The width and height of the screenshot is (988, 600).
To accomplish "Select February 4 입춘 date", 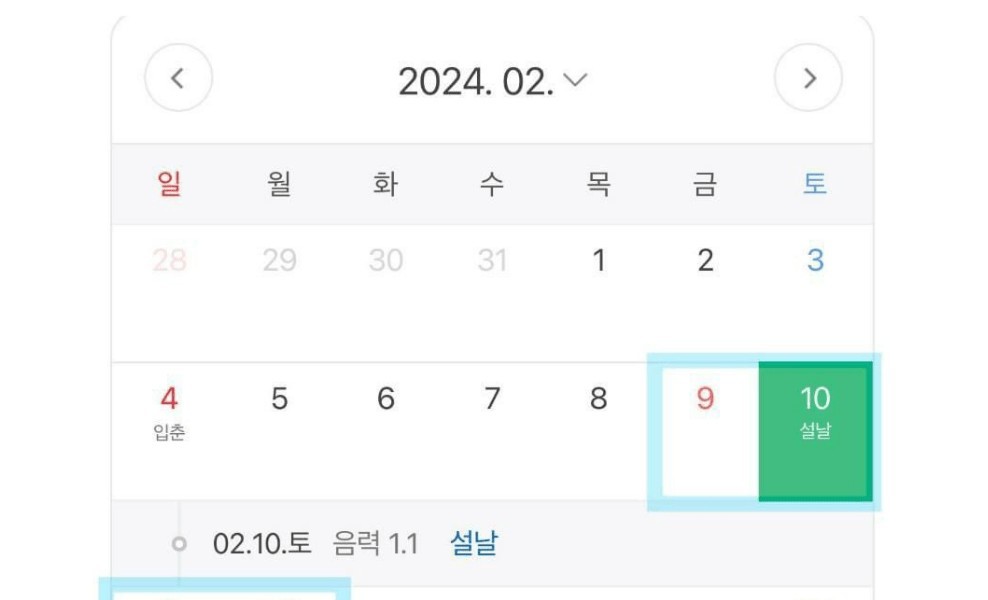I will tap(170, 410).
